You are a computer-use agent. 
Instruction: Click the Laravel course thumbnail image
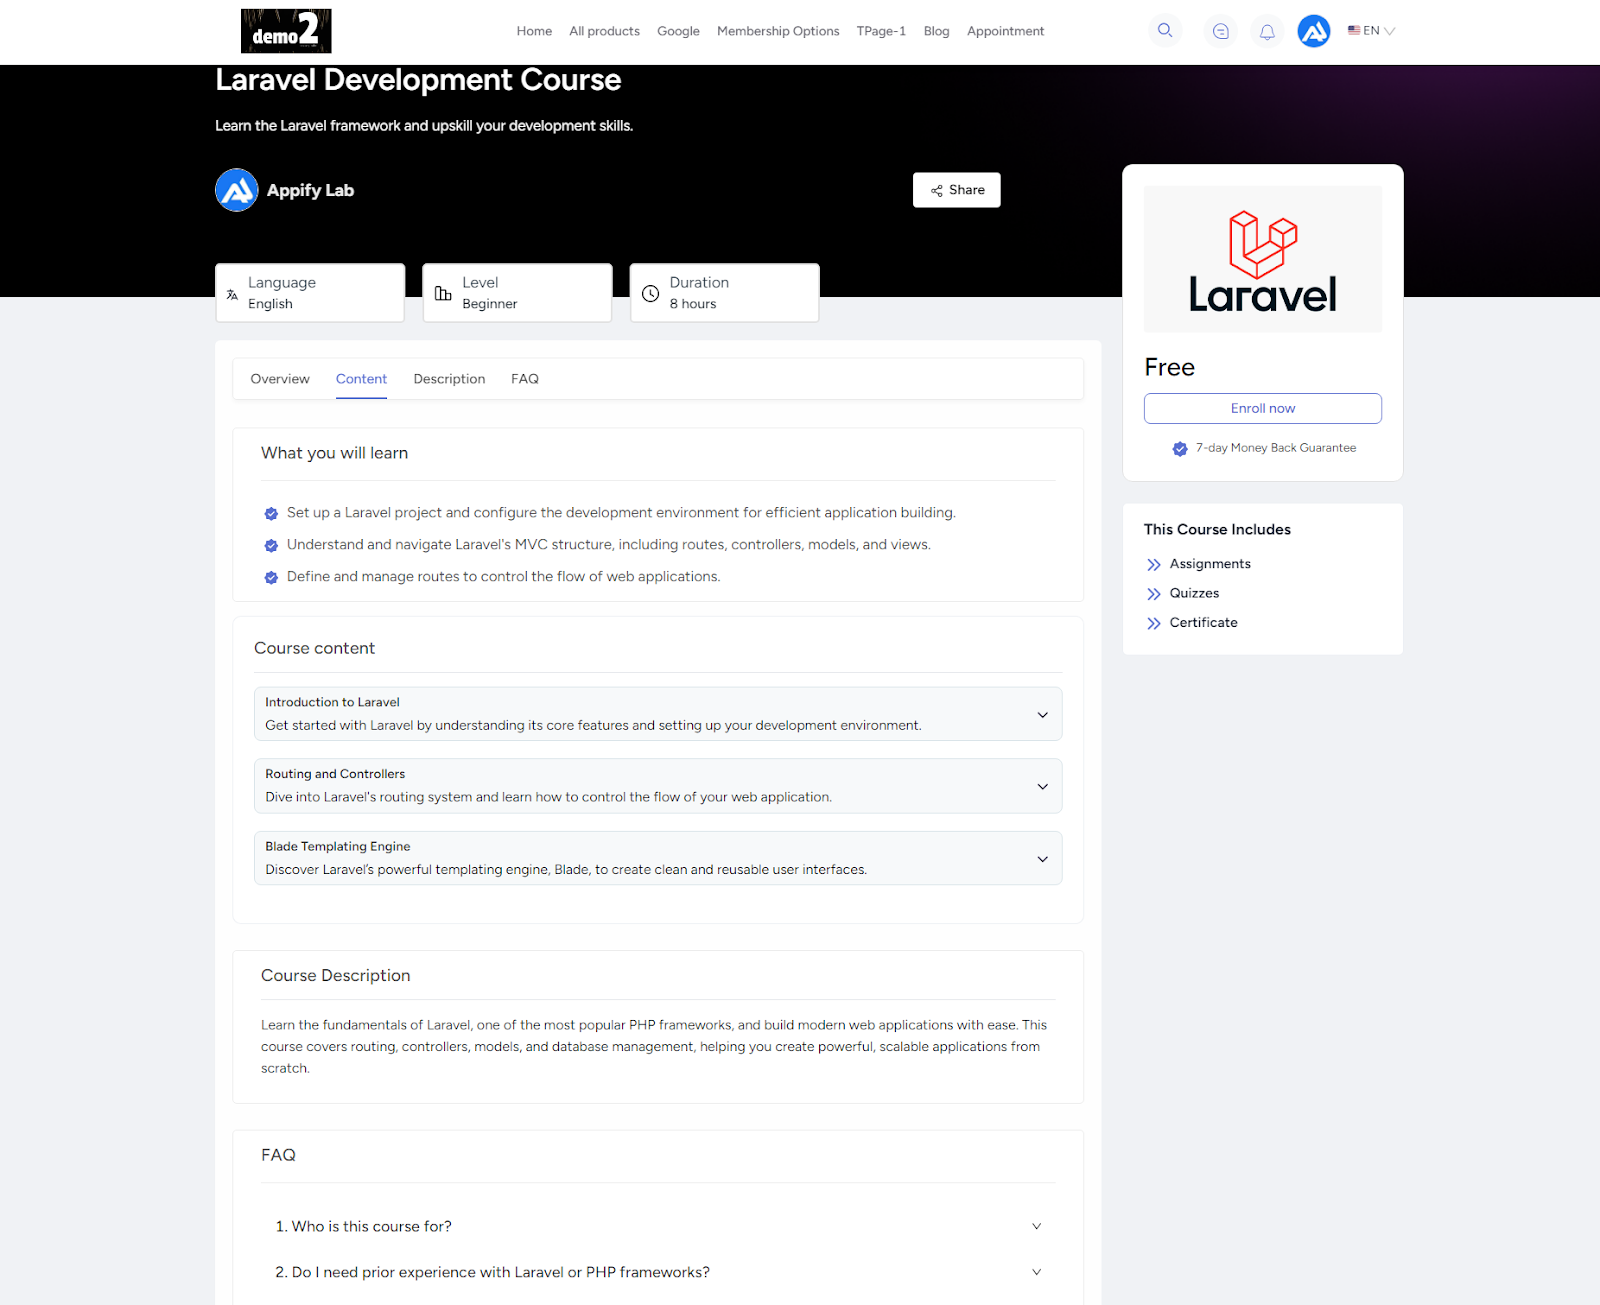pos(1263,259)
